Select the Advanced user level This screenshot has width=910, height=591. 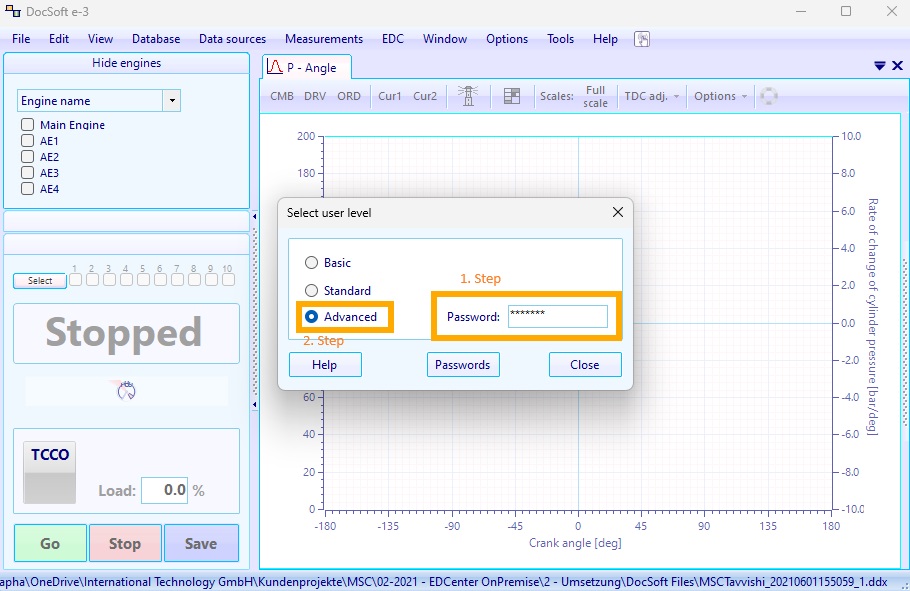310,316
